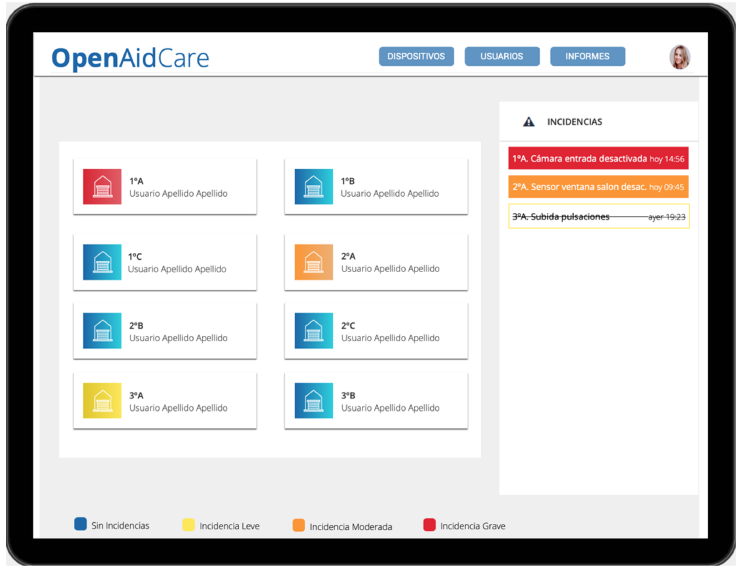The image size is (741, 570).
Task: Click the yellow Incidencia Leve legend swatch
Action: coord(189,525)
